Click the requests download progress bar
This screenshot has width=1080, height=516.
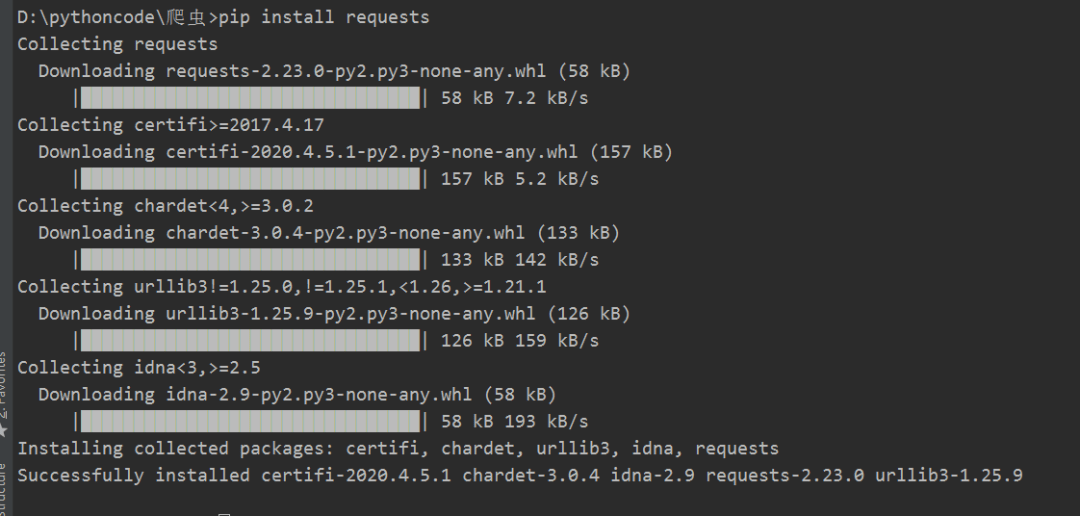coord(250,98)
